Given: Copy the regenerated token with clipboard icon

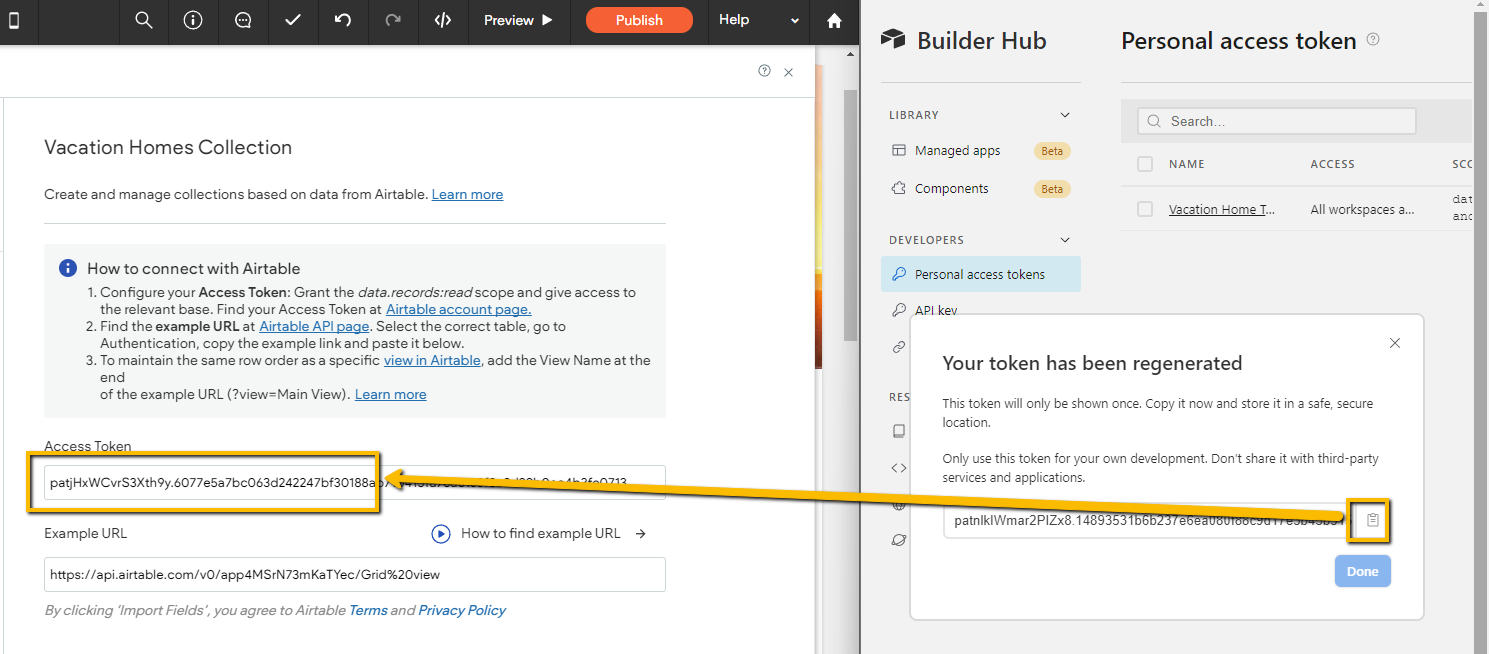Looking at the screenshot, I should [x=1370, y=520].
